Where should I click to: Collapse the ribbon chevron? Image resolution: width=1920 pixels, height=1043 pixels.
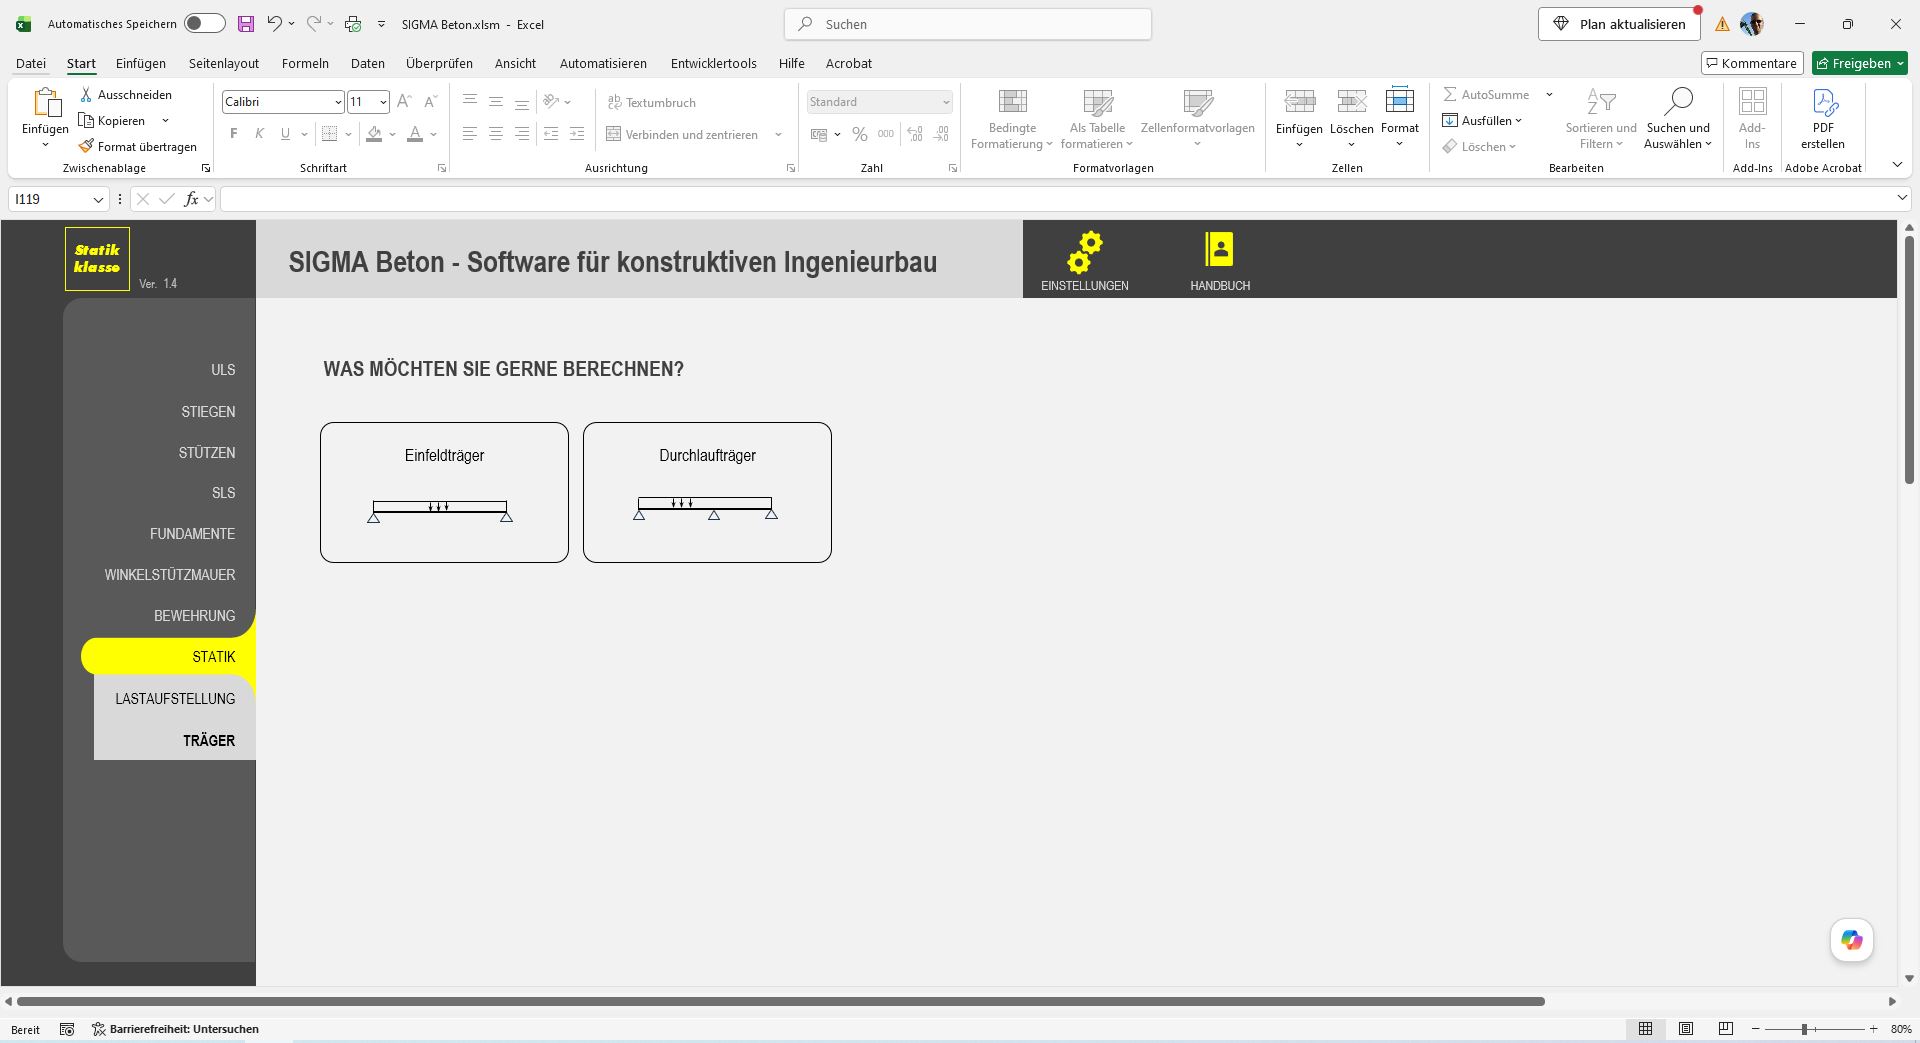point(1897,165)
